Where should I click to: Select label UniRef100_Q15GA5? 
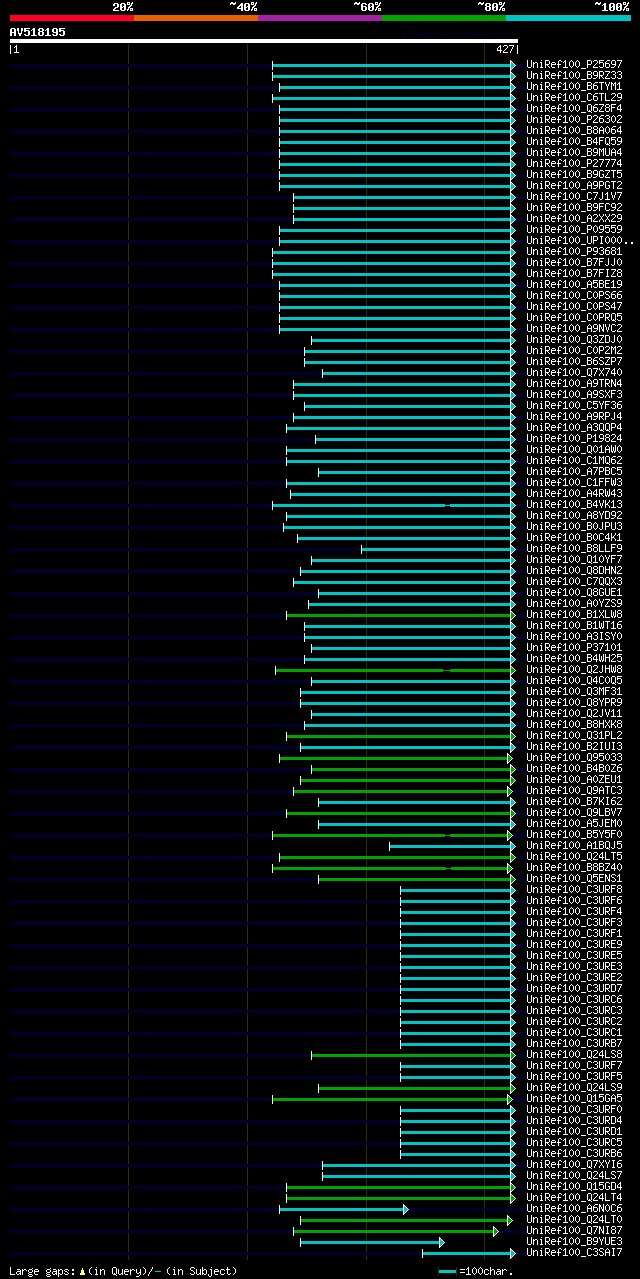pyautogui.click(x=574, y=1098)
